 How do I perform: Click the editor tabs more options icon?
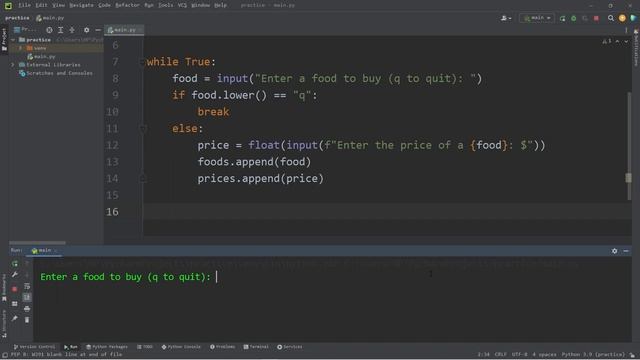coord(626,30)
